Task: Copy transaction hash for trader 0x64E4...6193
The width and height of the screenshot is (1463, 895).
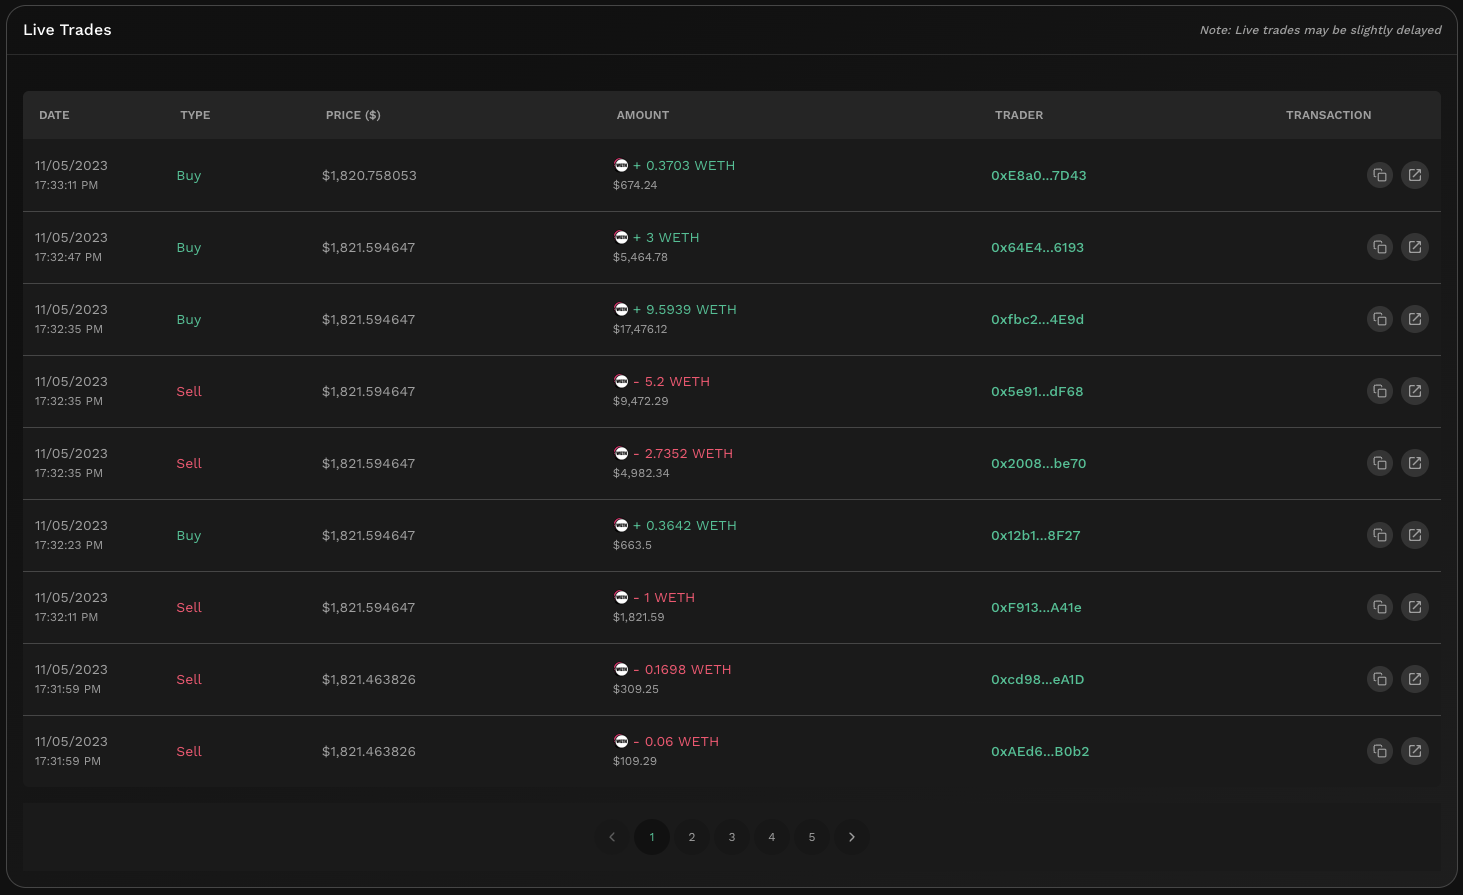Action: tap(1379, 247)
